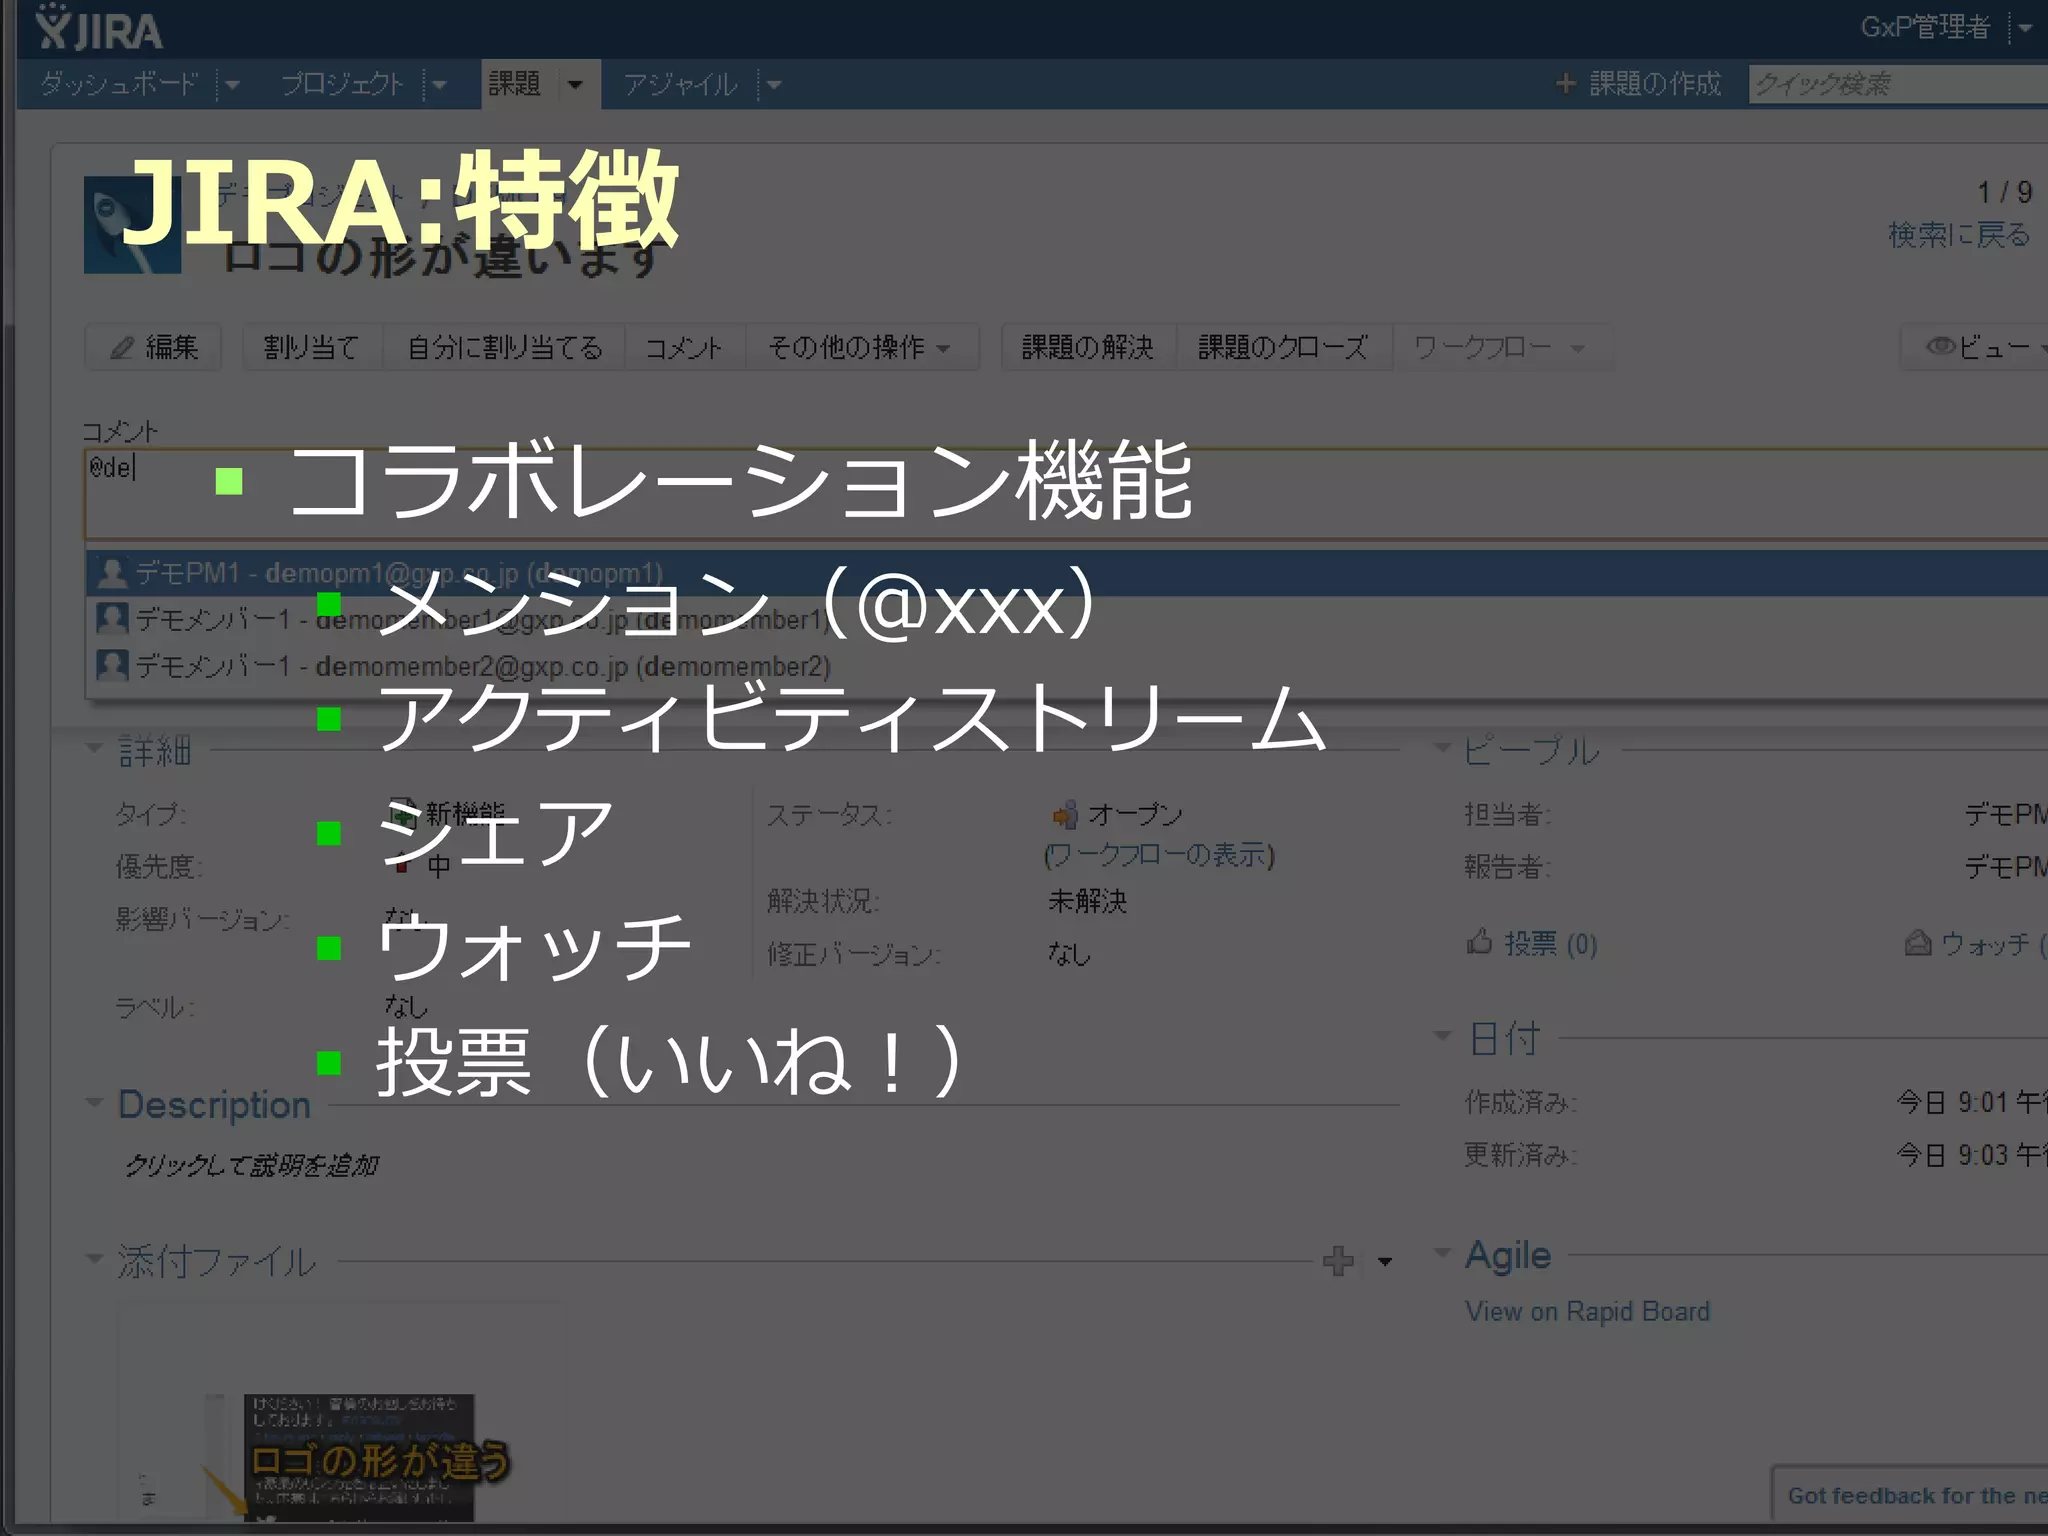Image resolution: width=2048 pixels, height=1536 pixels.
Task: Expand the ダッシュボード dropdown arrow
Action: 233,85
